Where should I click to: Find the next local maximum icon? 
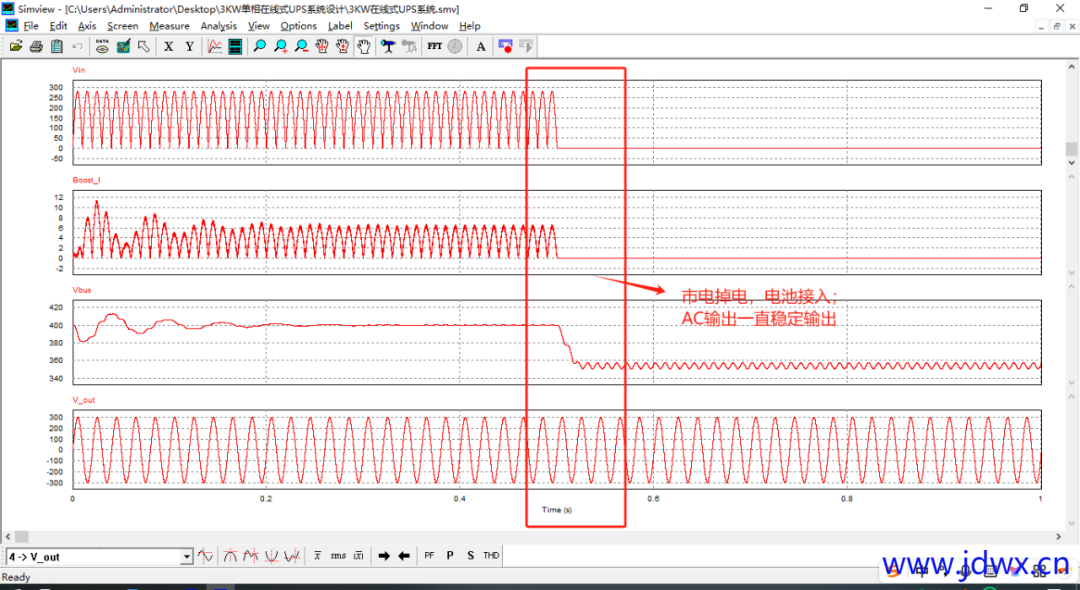251,556
